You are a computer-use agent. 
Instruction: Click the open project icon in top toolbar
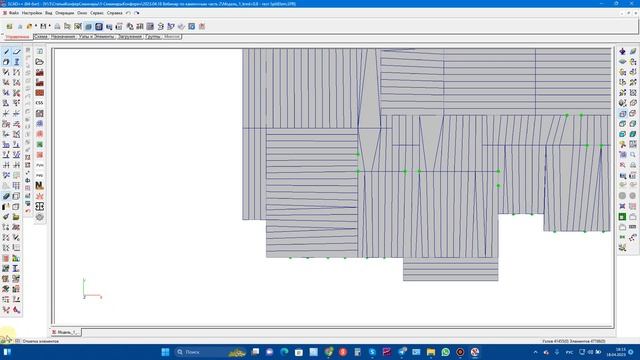pyautogui.click(x=29, y=27)
